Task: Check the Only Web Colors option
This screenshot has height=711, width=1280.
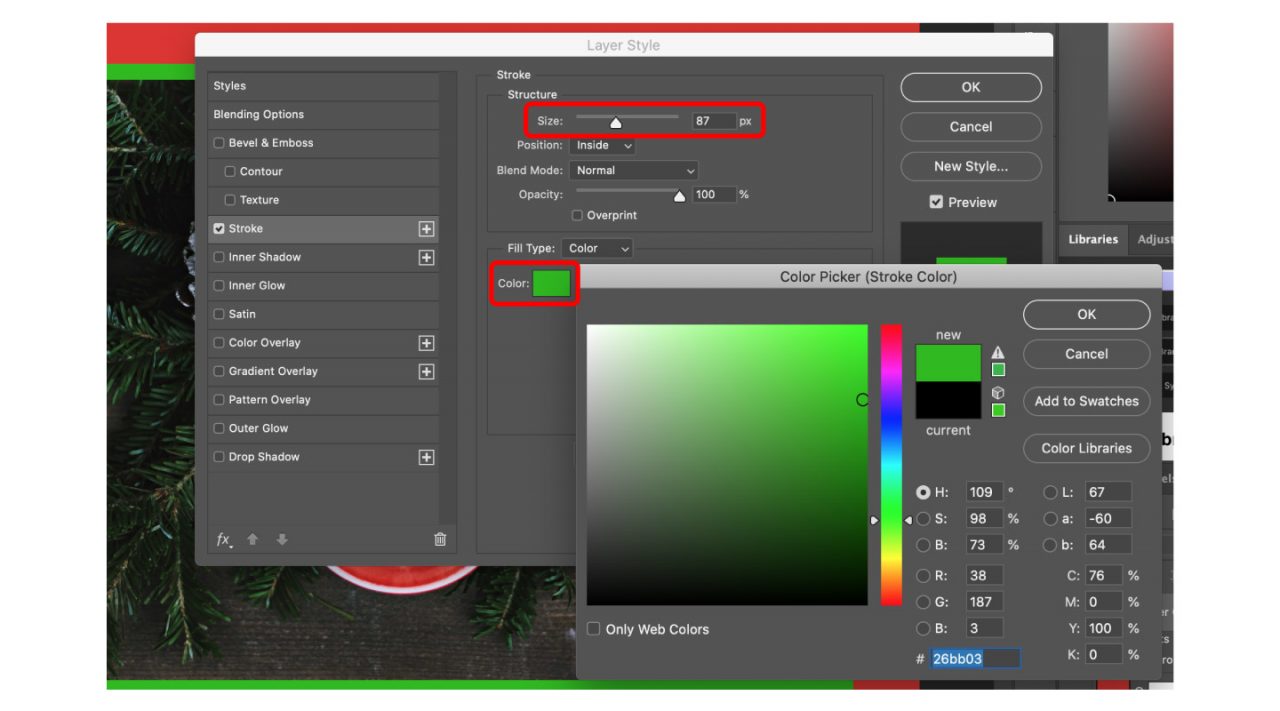Action: 593,628
